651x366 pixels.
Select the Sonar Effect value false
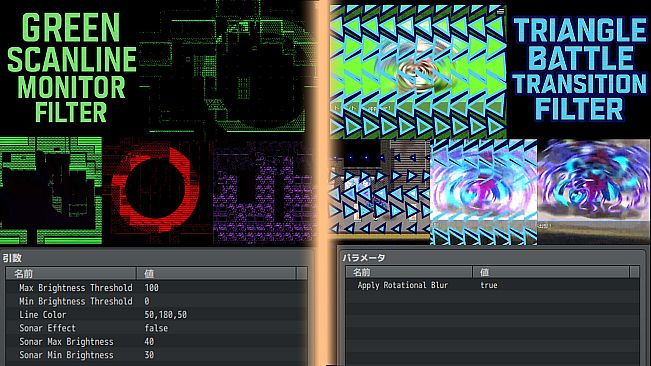[x=156, y=328]
